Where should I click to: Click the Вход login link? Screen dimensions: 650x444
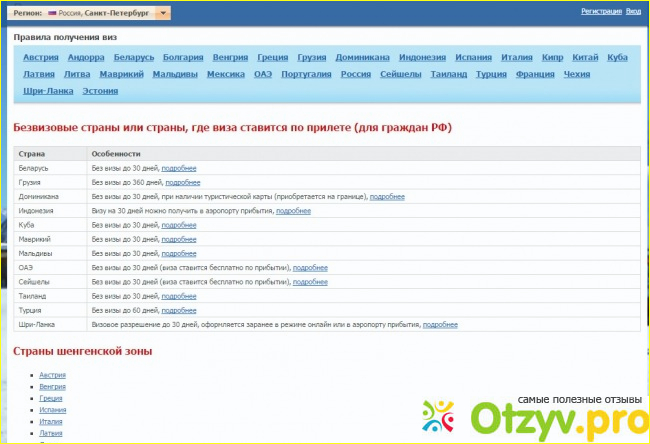633,11
